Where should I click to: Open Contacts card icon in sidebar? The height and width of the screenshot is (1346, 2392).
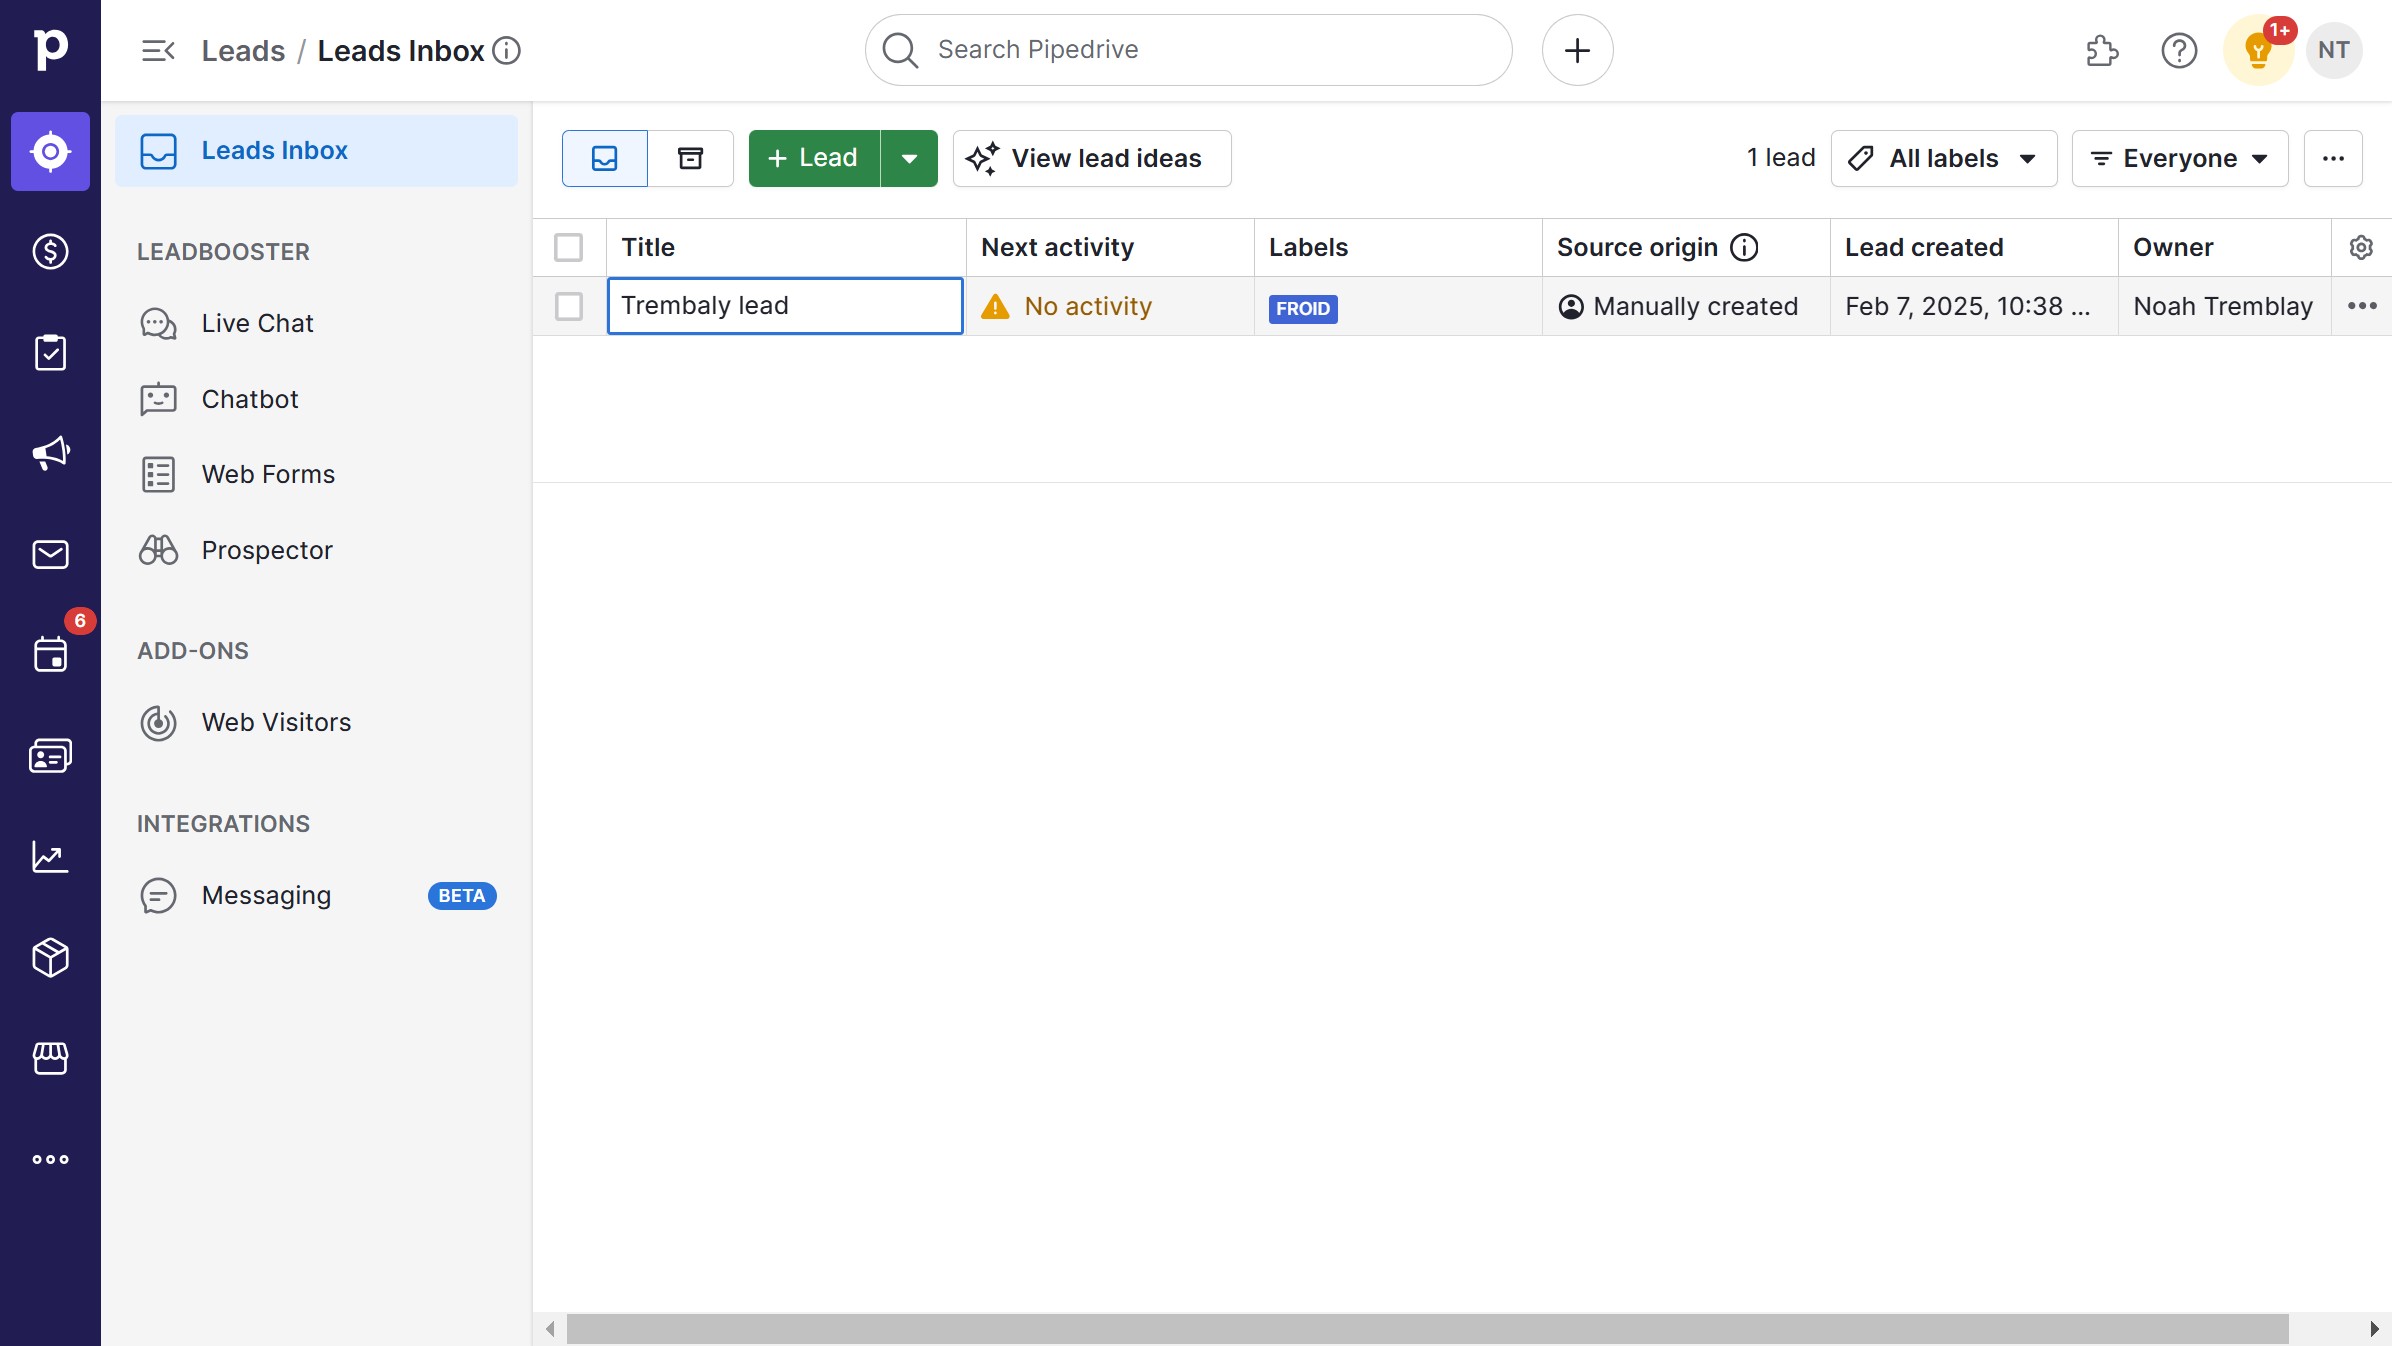pos(50,756)
